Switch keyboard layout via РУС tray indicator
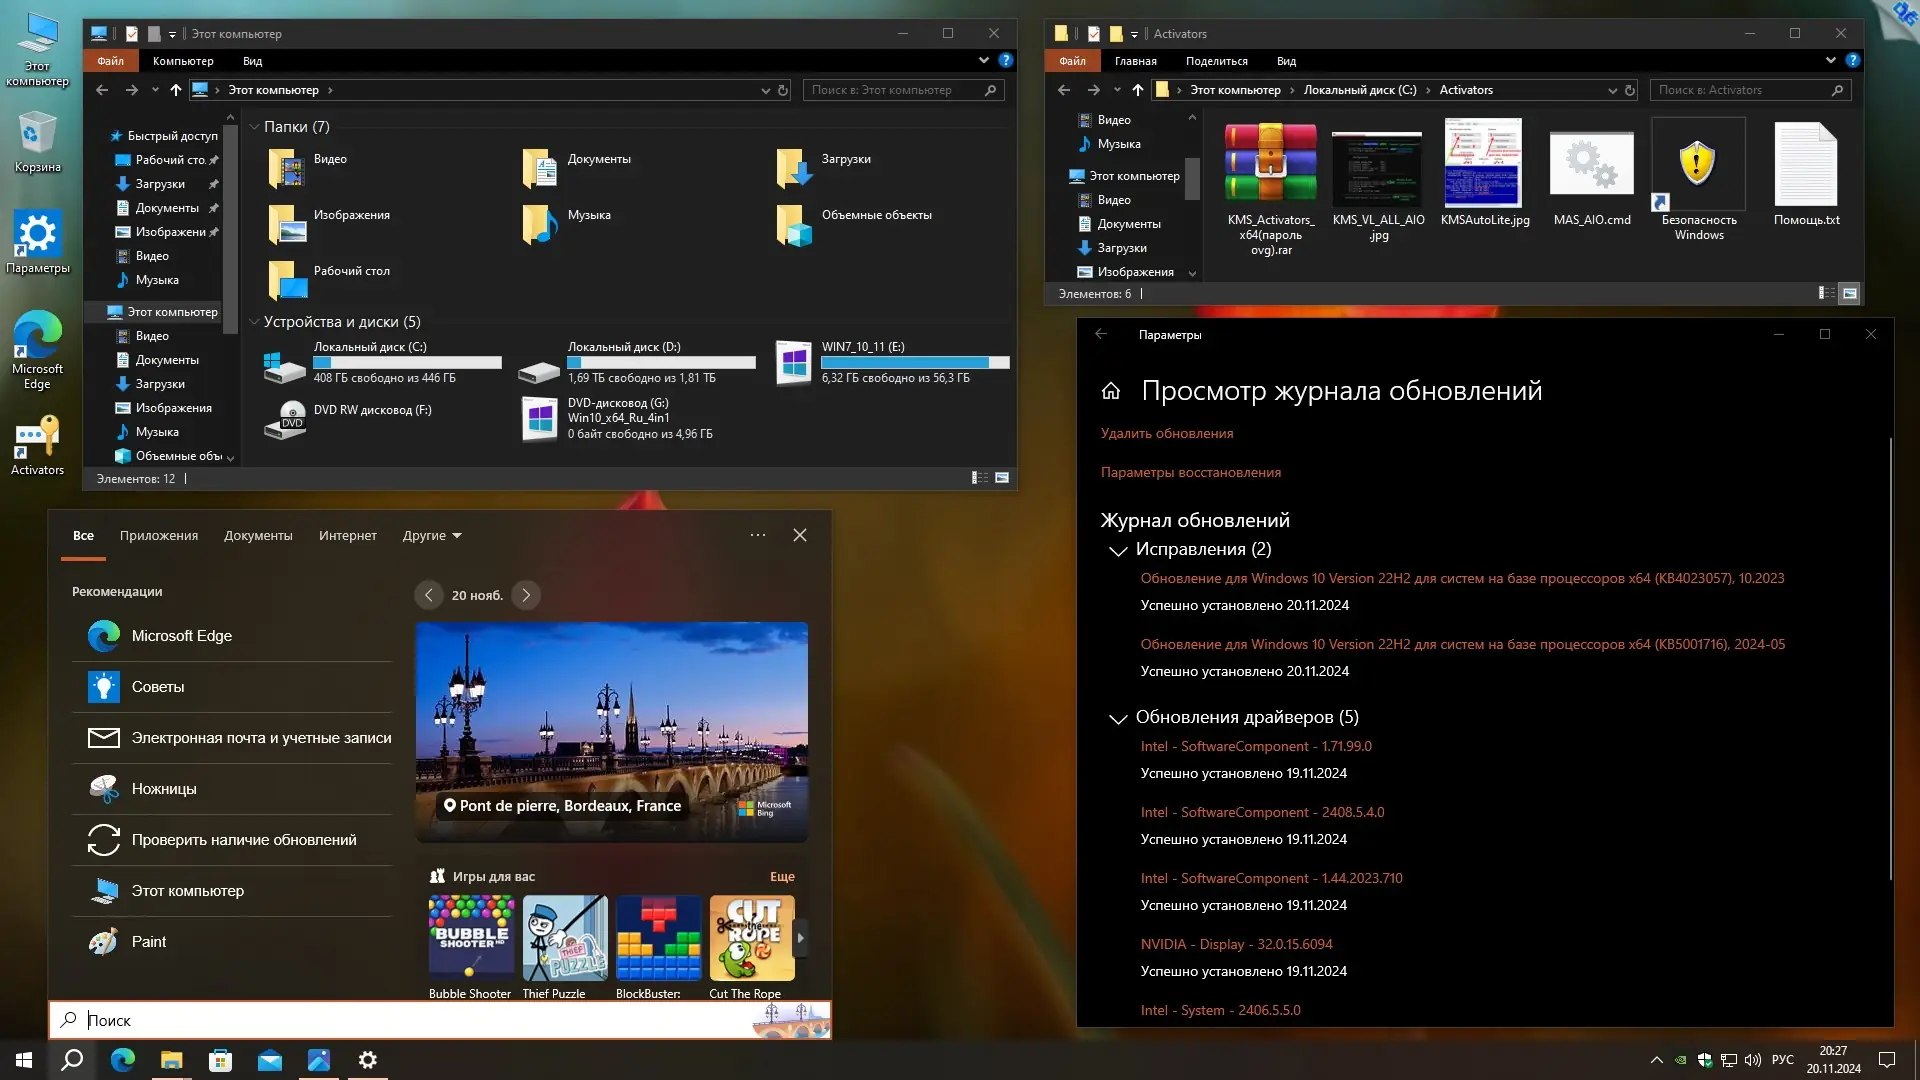The width and height of the screenshot is (1920, 1080). [1783, 1059]
